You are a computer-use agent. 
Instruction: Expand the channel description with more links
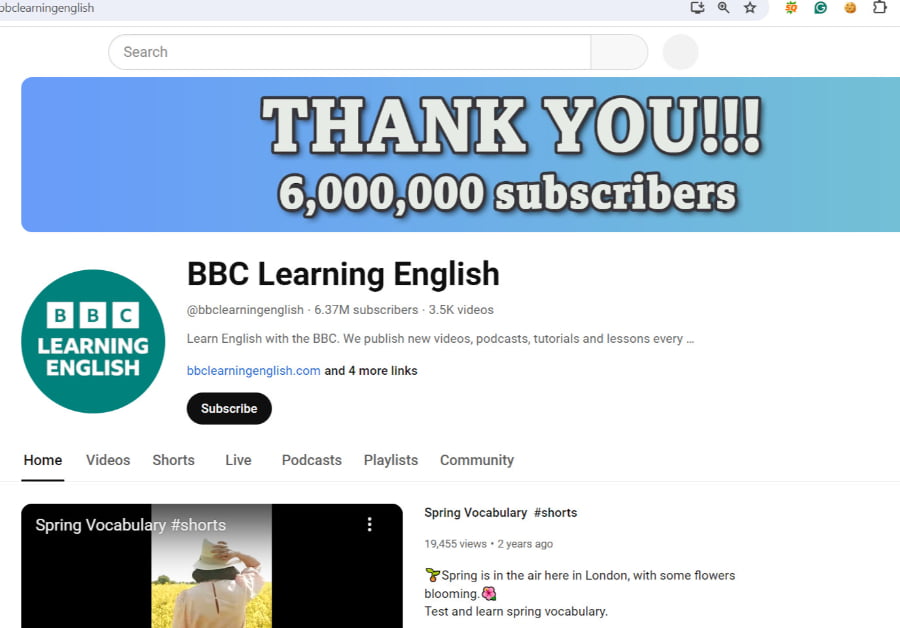(x=370, y=370)
